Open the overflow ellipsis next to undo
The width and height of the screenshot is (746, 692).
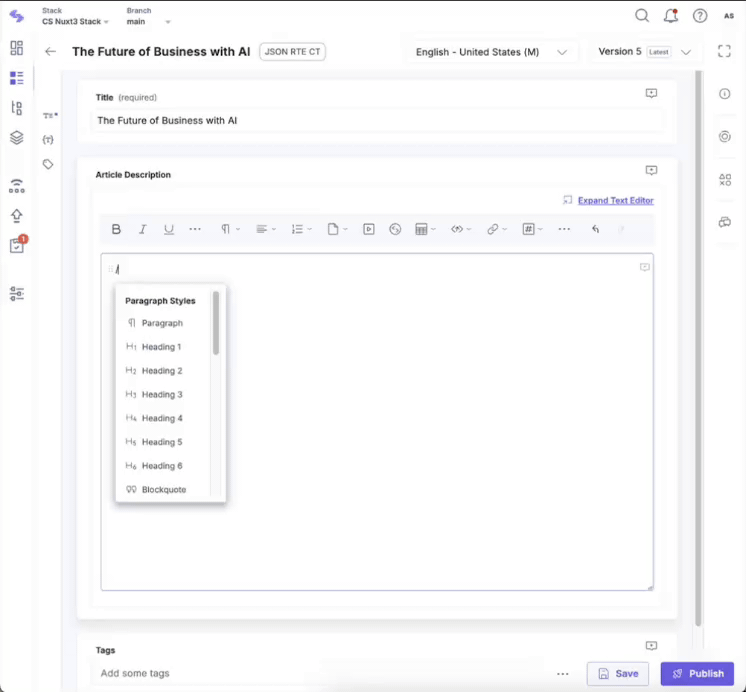[564, 229]
